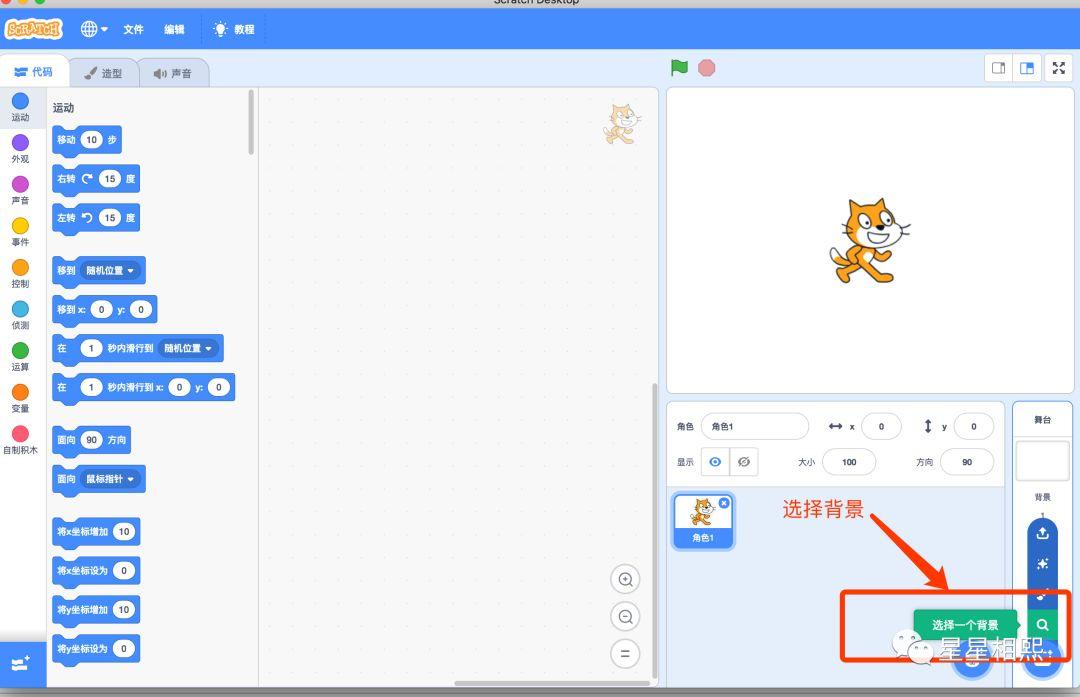Click the 右转 15 度 block
The width and height of the screenshot is (1080, 697).
[96, 179]
